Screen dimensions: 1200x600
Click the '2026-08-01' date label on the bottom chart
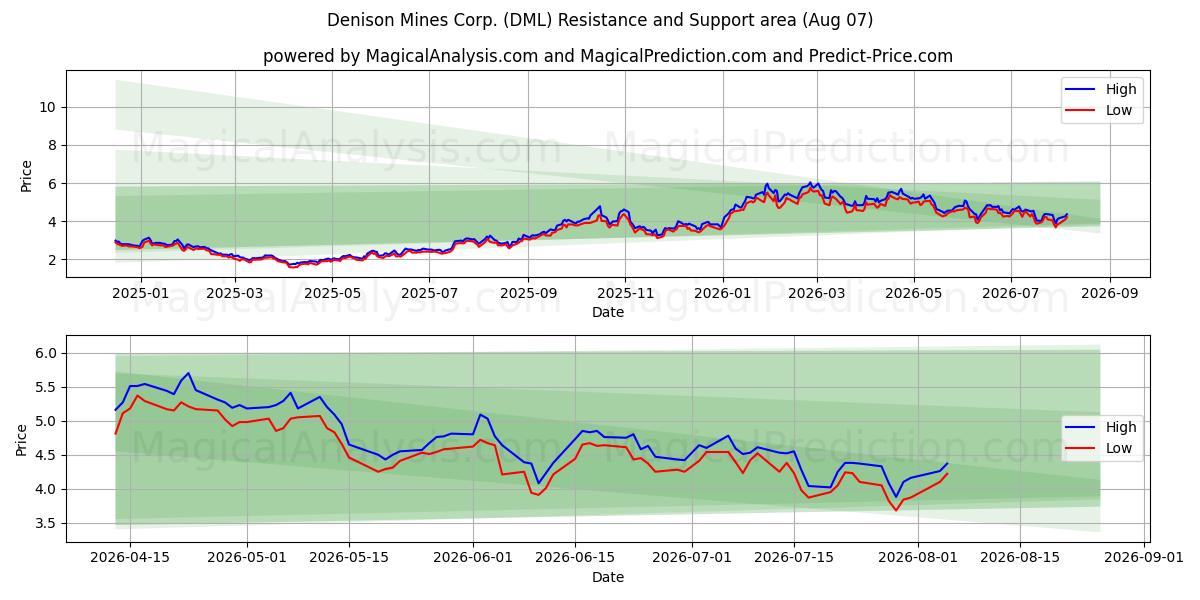918,559
